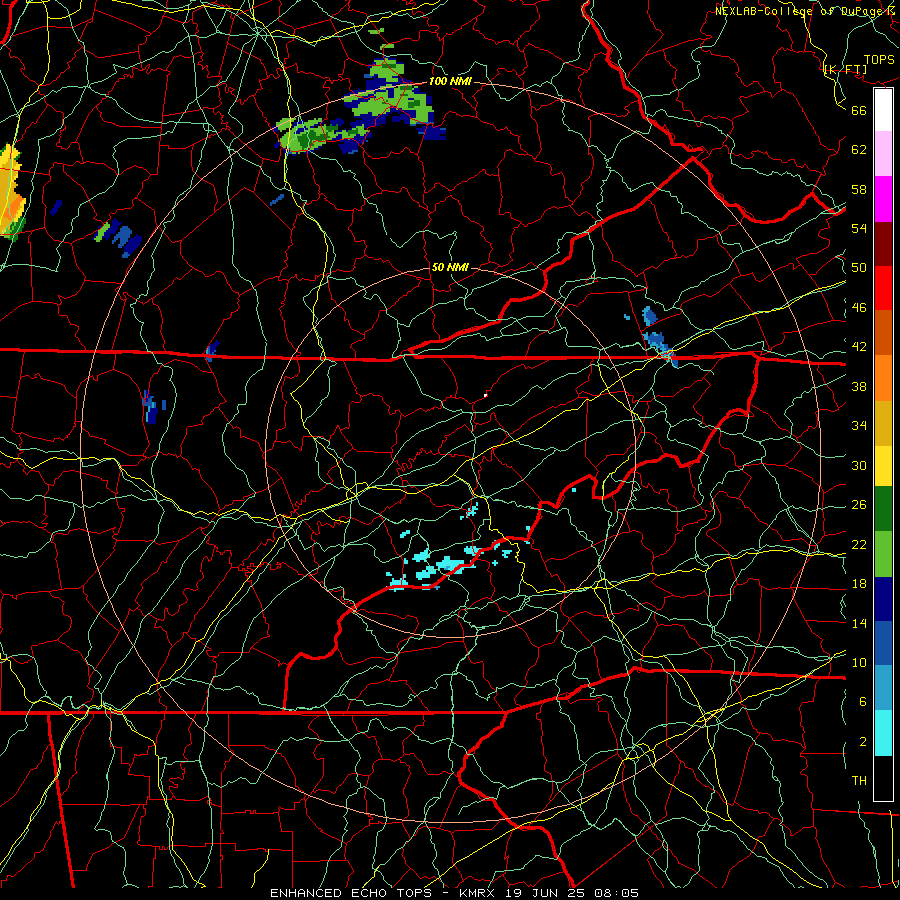Screen dimensions: 900x900
Task: Click the legend value "30"
Action: (x=859, y=465)
